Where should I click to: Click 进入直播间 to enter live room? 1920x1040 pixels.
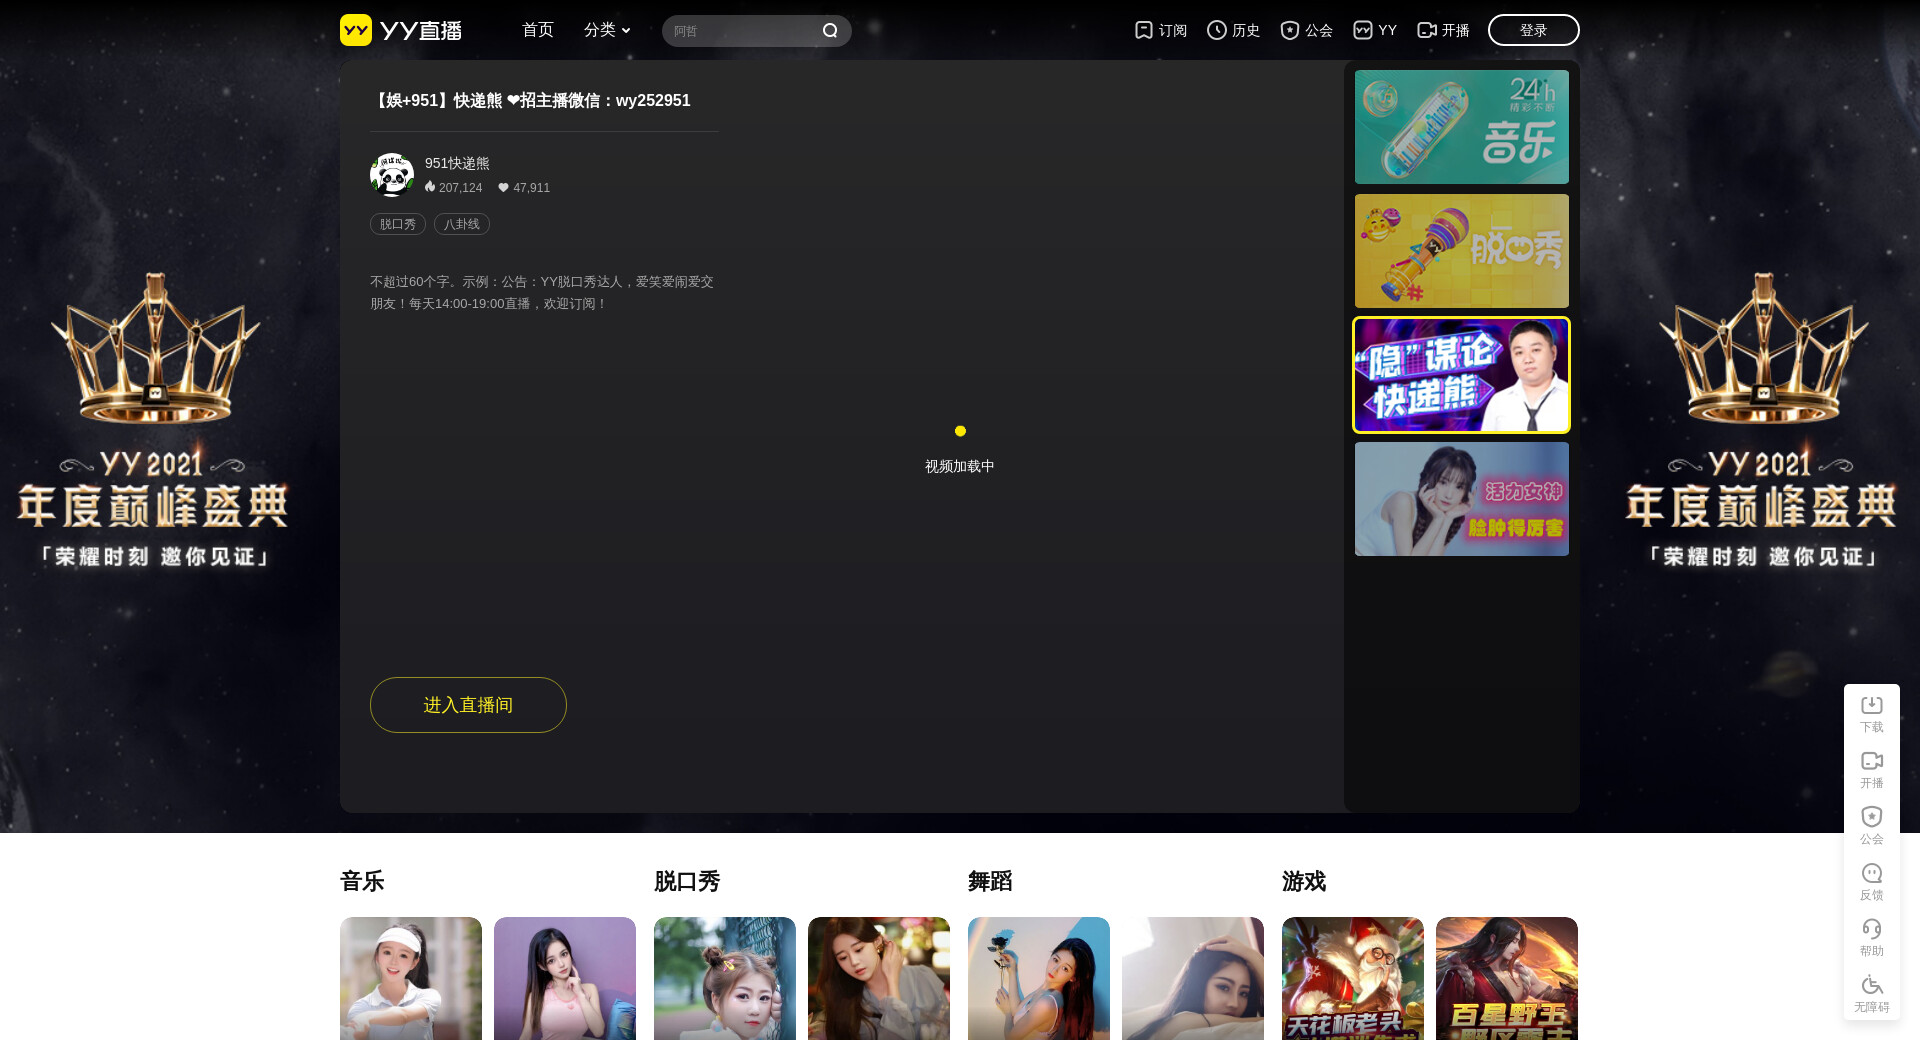click(x=468, y=705)
